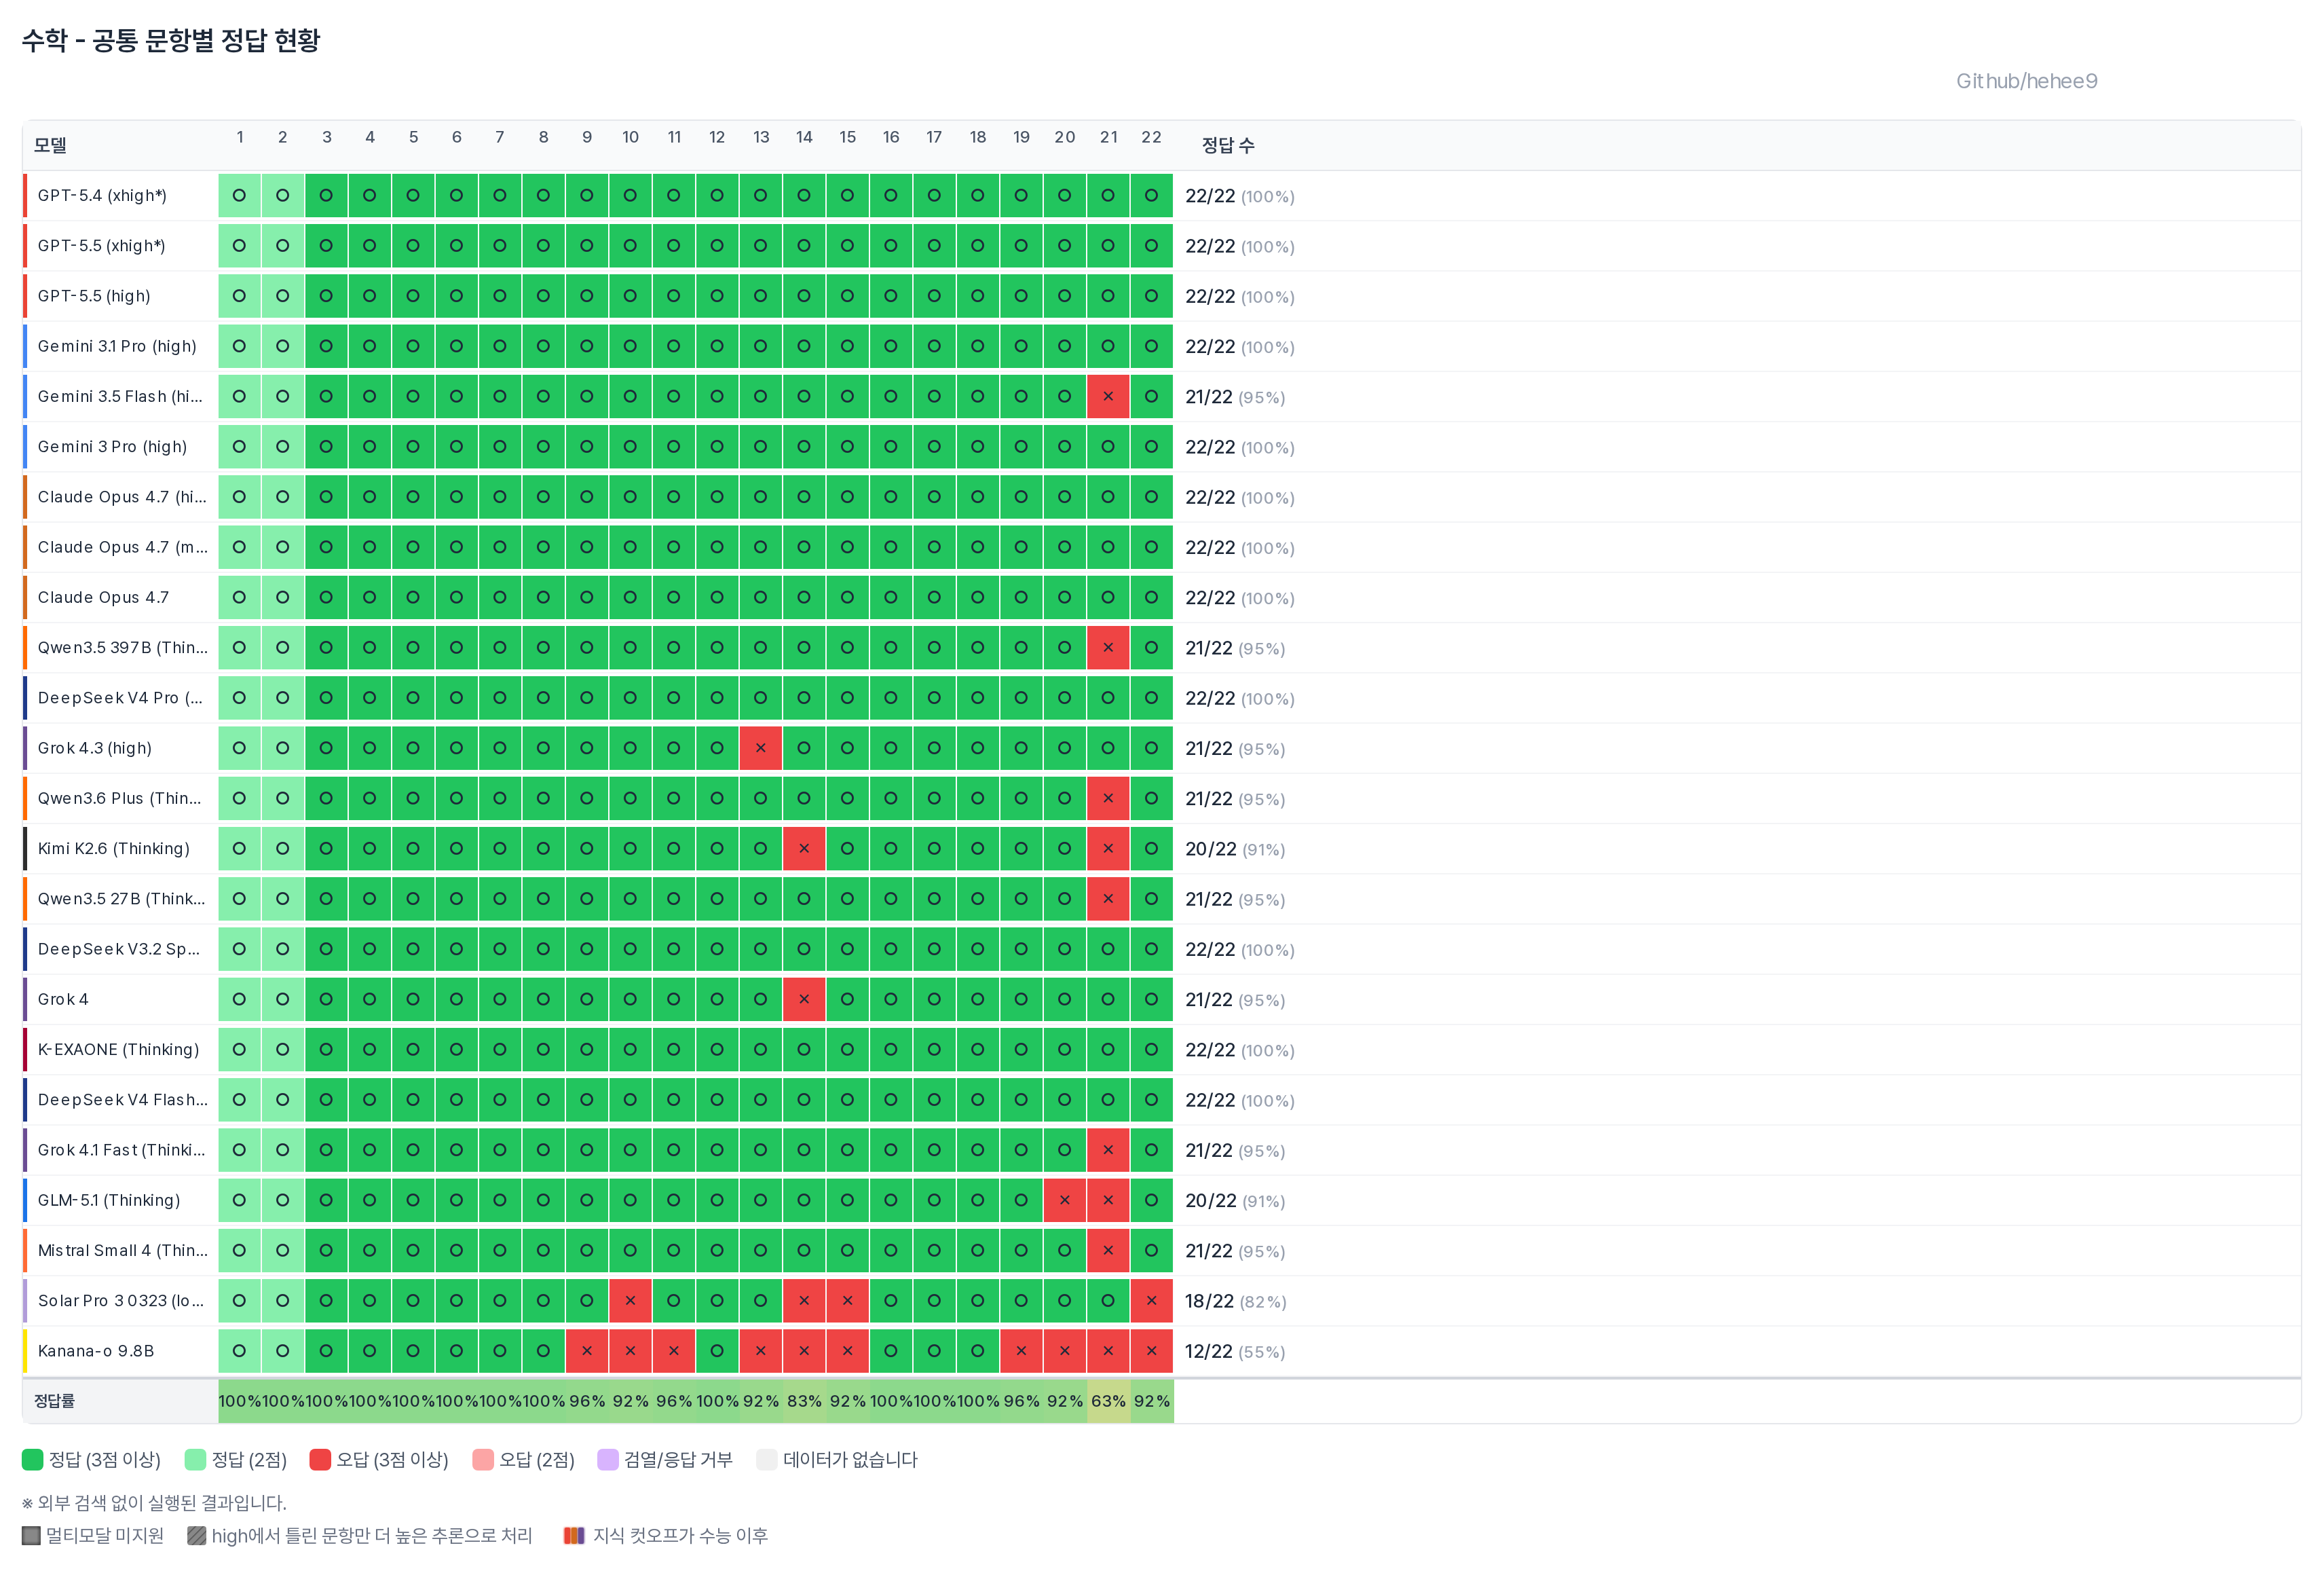Click the title '수학 - 공통 문항별 정답 현황'

[171, 40]
